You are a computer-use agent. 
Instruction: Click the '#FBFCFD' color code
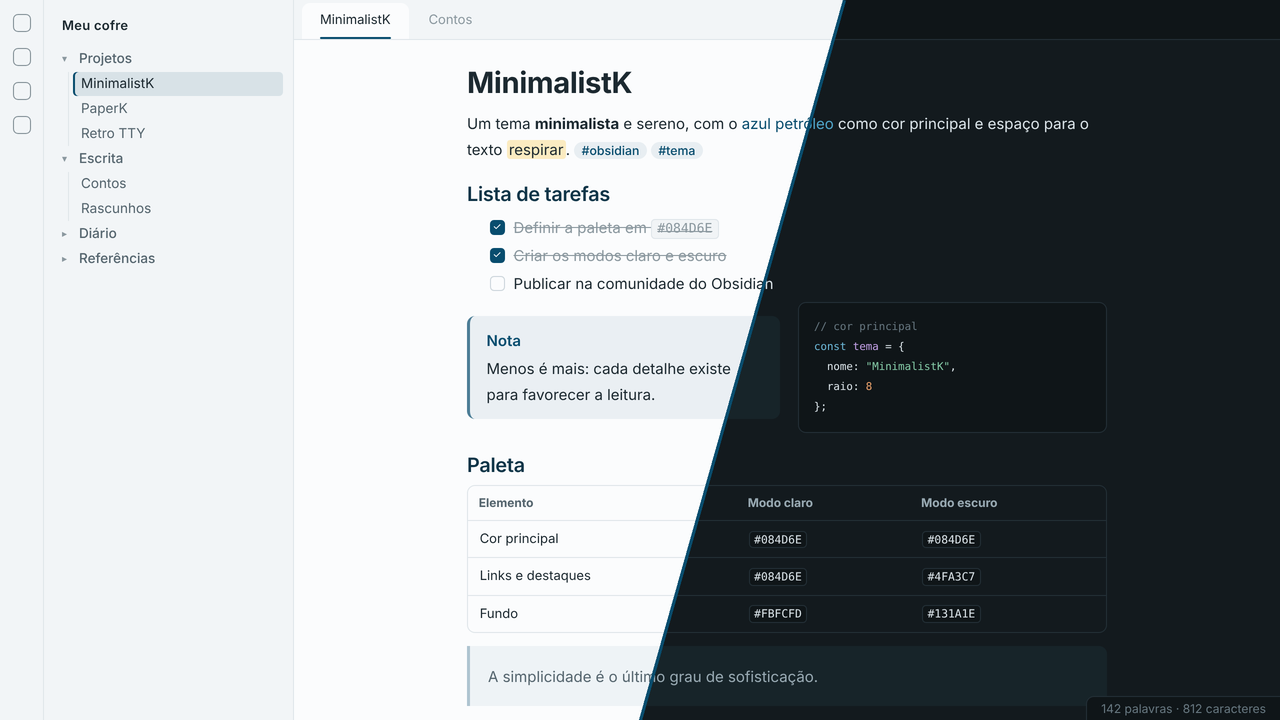pyautogui.click(x=778, y=614)
